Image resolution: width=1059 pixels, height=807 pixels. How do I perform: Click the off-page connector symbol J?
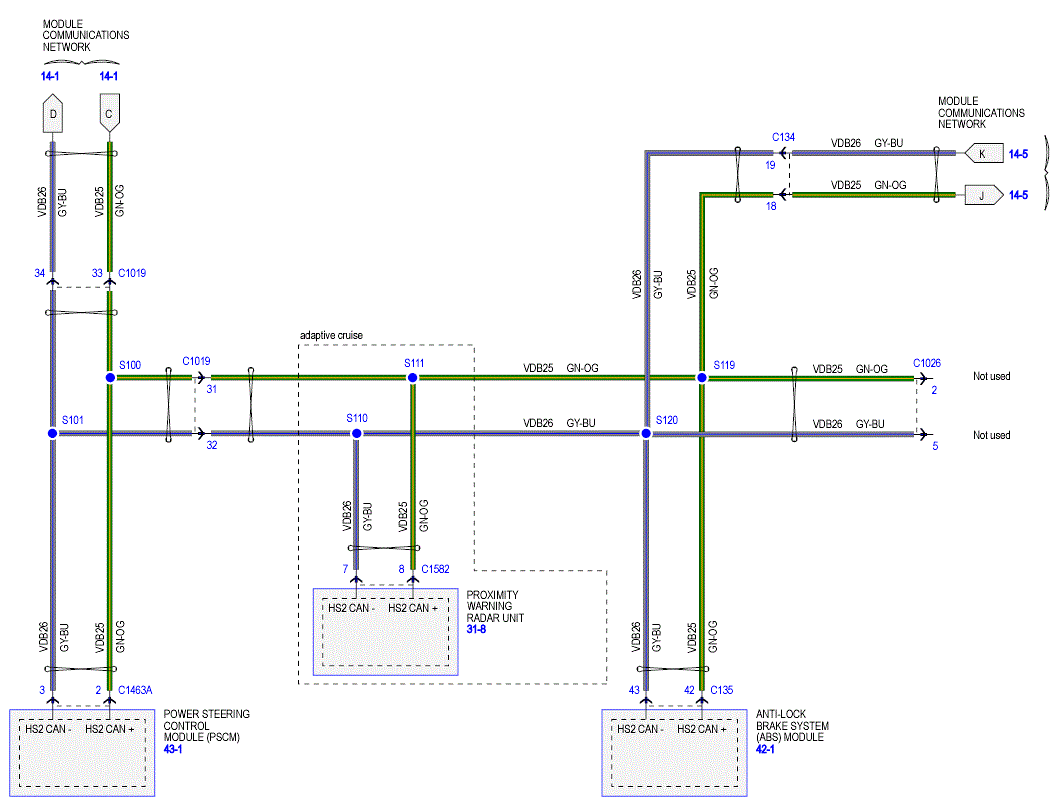tap(981, 196)
